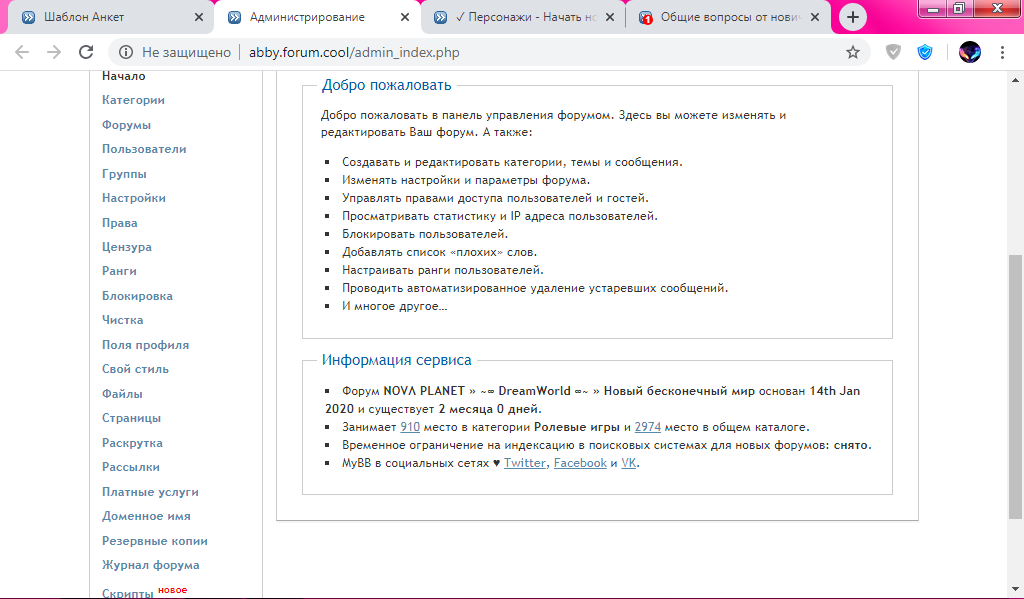The image size is (1024, 599).
Task: Close the Персонажи tab
Action: point(610,17)
